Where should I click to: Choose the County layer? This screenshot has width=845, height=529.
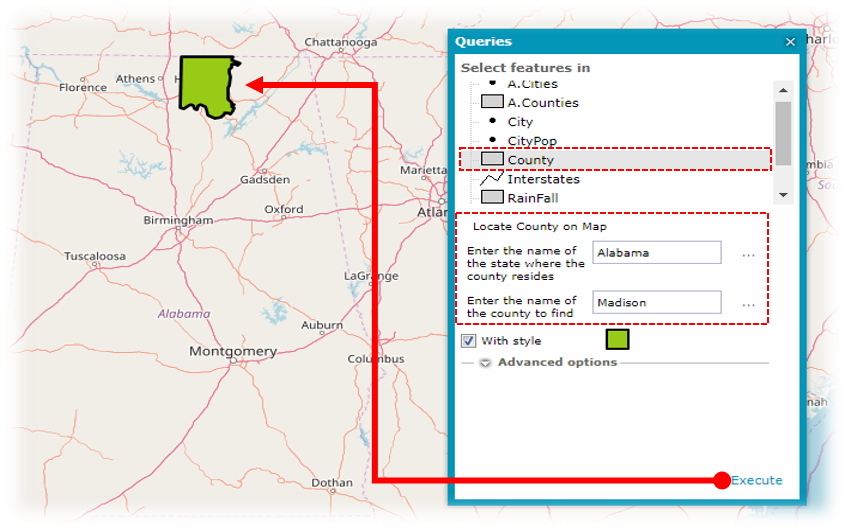point(530,160)
